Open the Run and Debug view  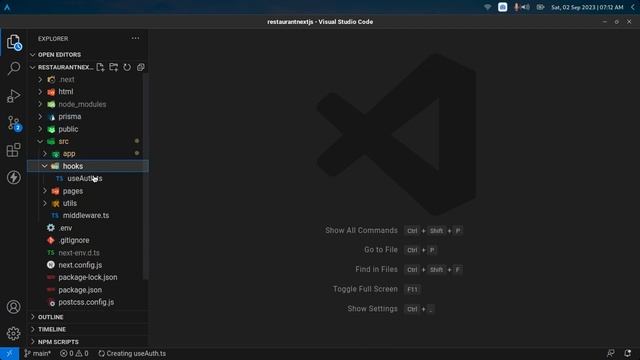pyautogui.click(x=13, y=96)
